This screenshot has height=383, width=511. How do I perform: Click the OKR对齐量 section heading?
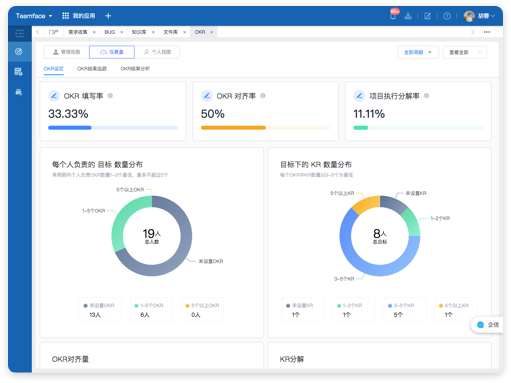70,359
